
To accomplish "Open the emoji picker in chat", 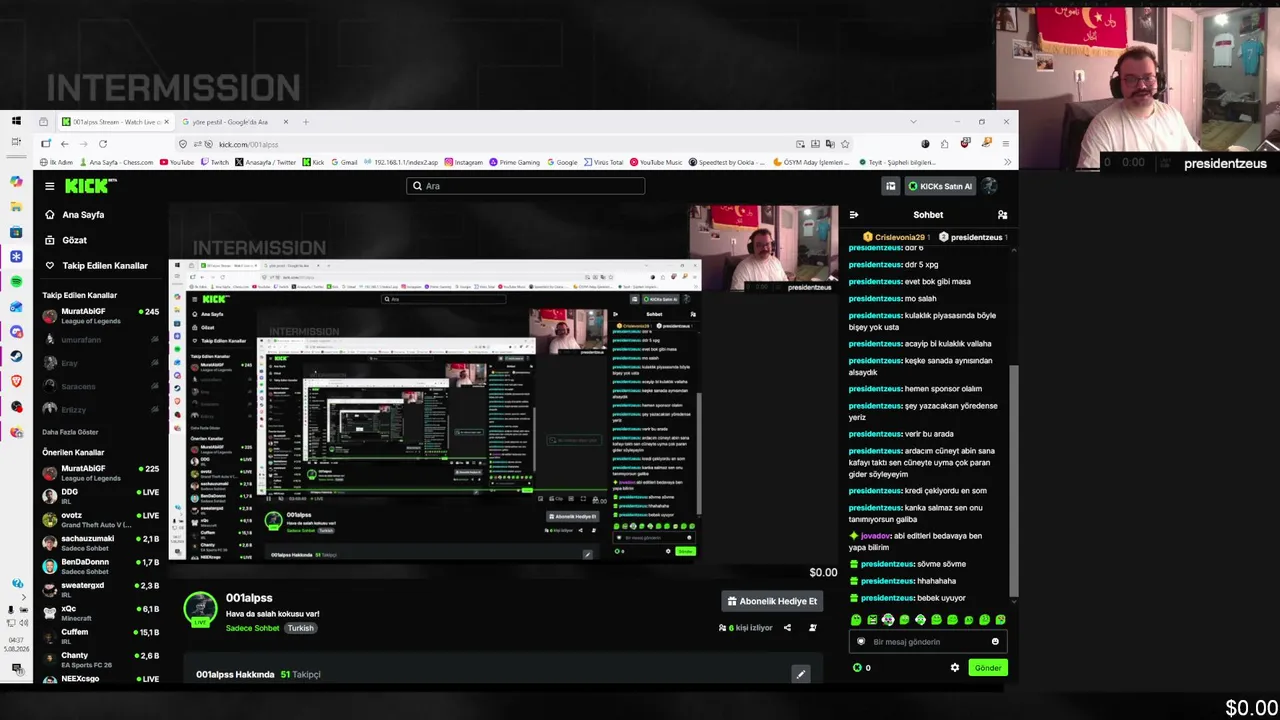I will click(995, 642).
